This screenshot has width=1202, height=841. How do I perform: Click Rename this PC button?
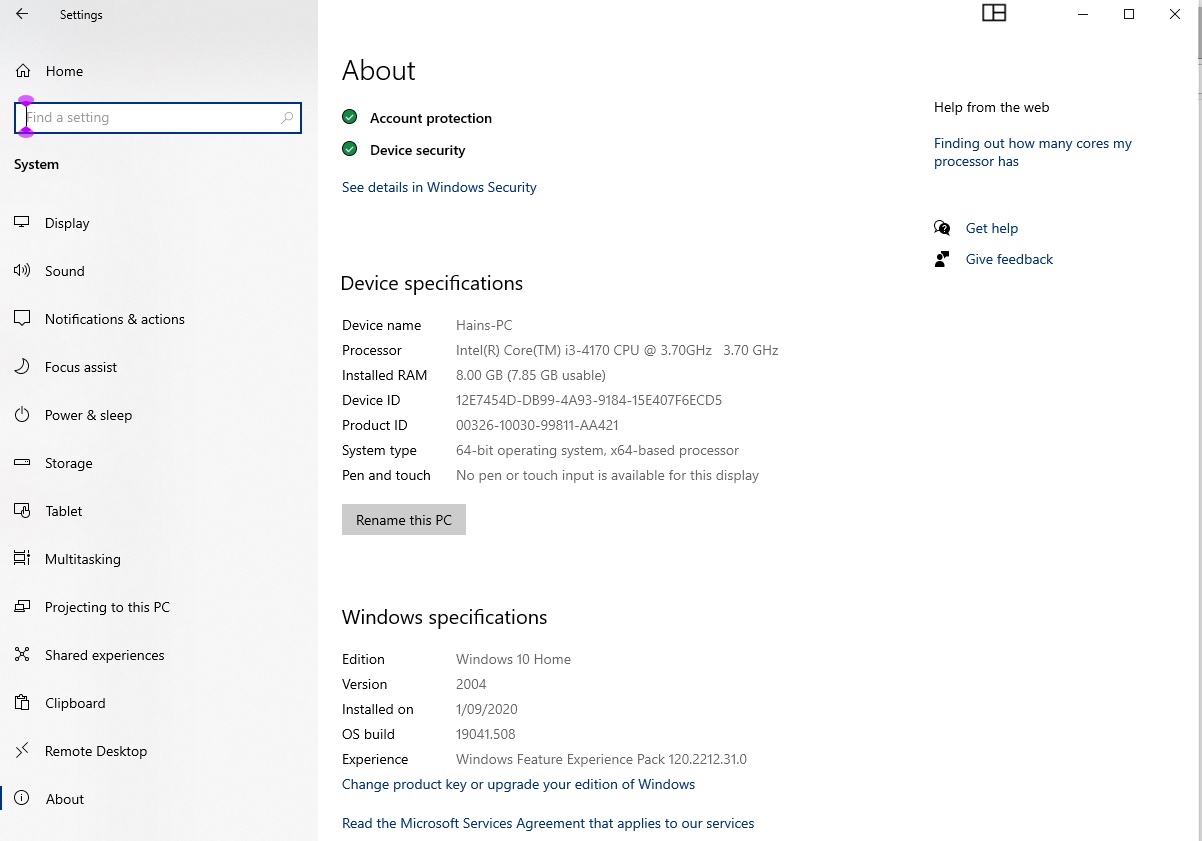pos(404,520)
